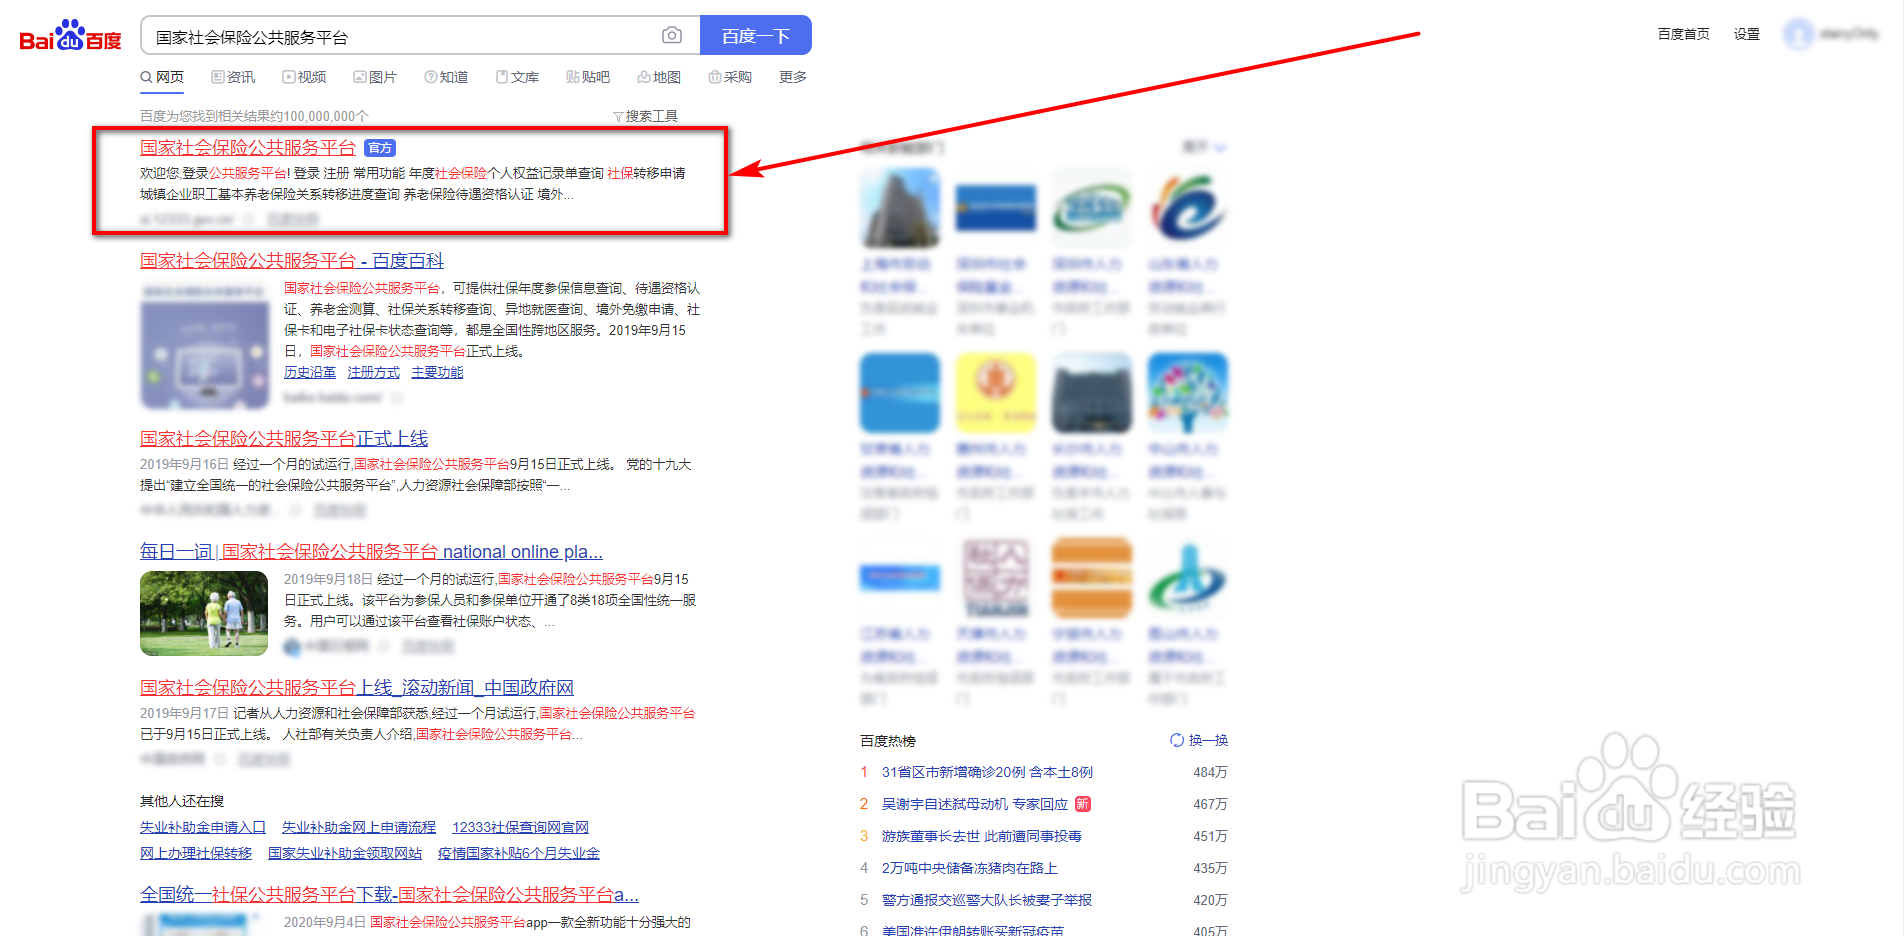This screenshot has height=936, width=1904.
Task: Click the Baike result thumbnail
Action: point(205,345)
